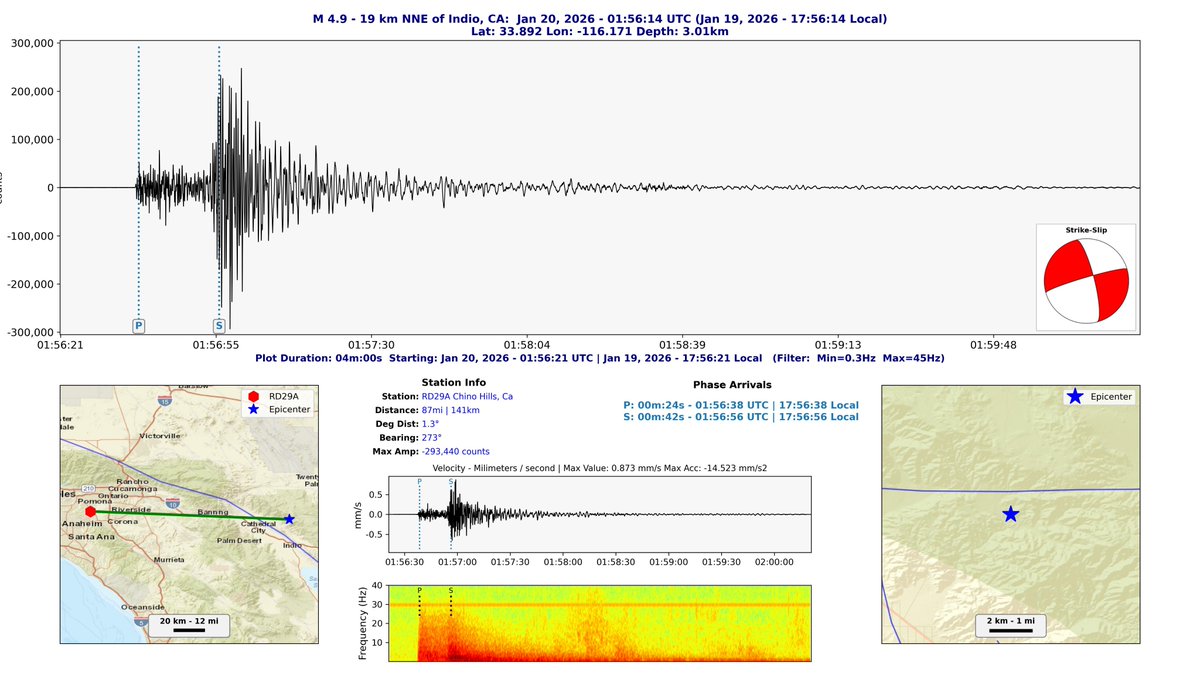
Task: Click the -200,000 tick label on the counts axis
Action: coord(28,284)
